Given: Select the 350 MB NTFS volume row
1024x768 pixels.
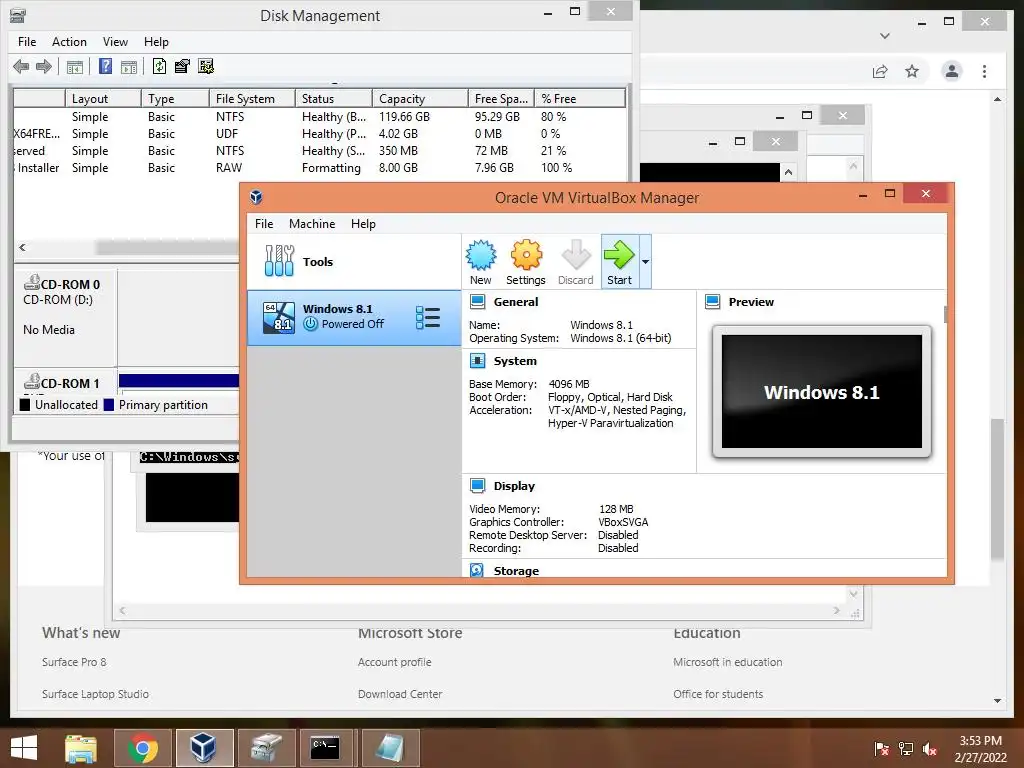Looking at the screenshot, I should 319,151.
